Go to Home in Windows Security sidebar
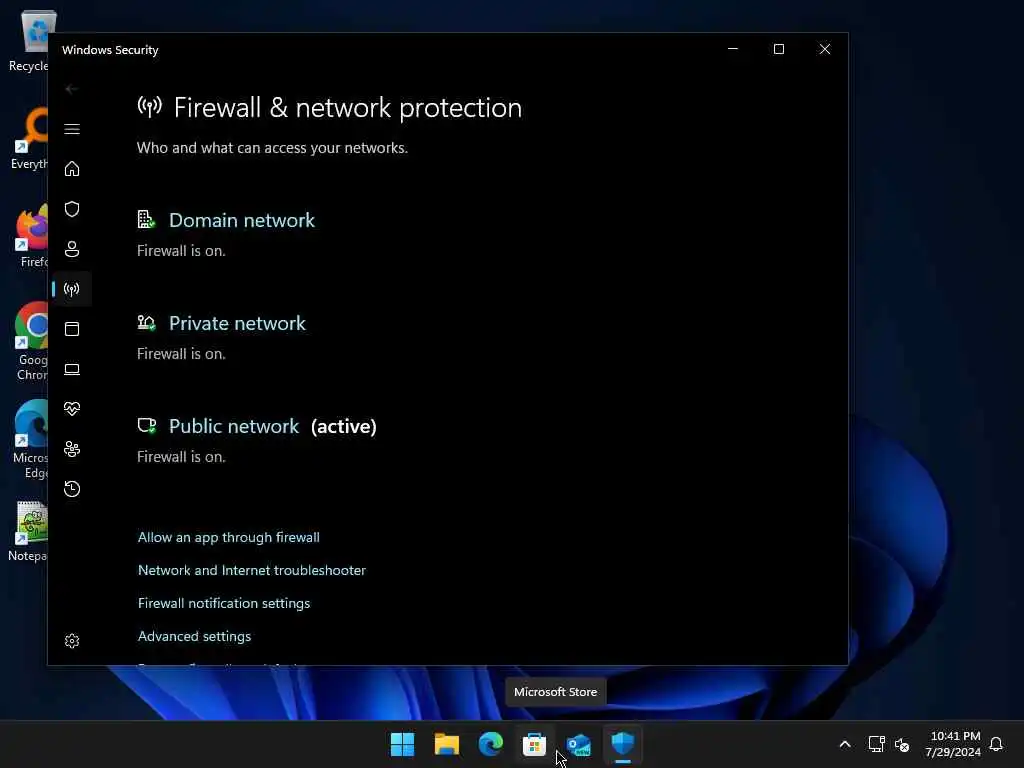The image size is (1024, 768). click(x=72, y=169)
